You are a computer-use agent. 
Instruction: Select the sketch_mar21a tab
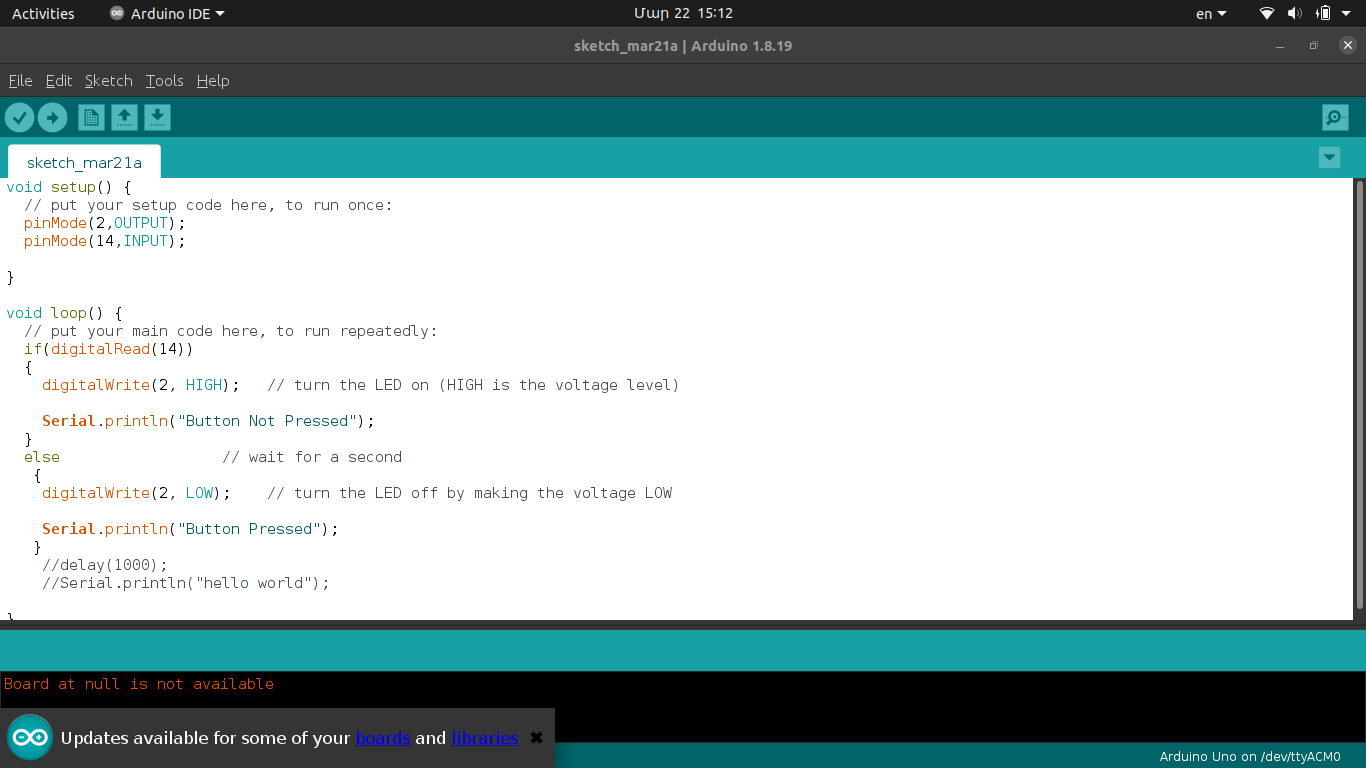84,162
